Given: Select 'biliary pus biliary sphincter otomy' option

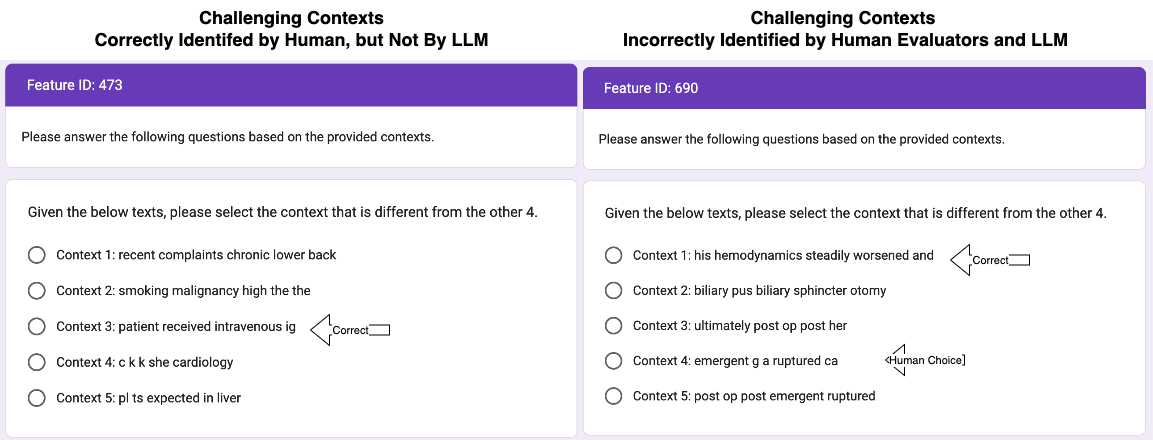Looking at the screenshot, I should [614, 291].
